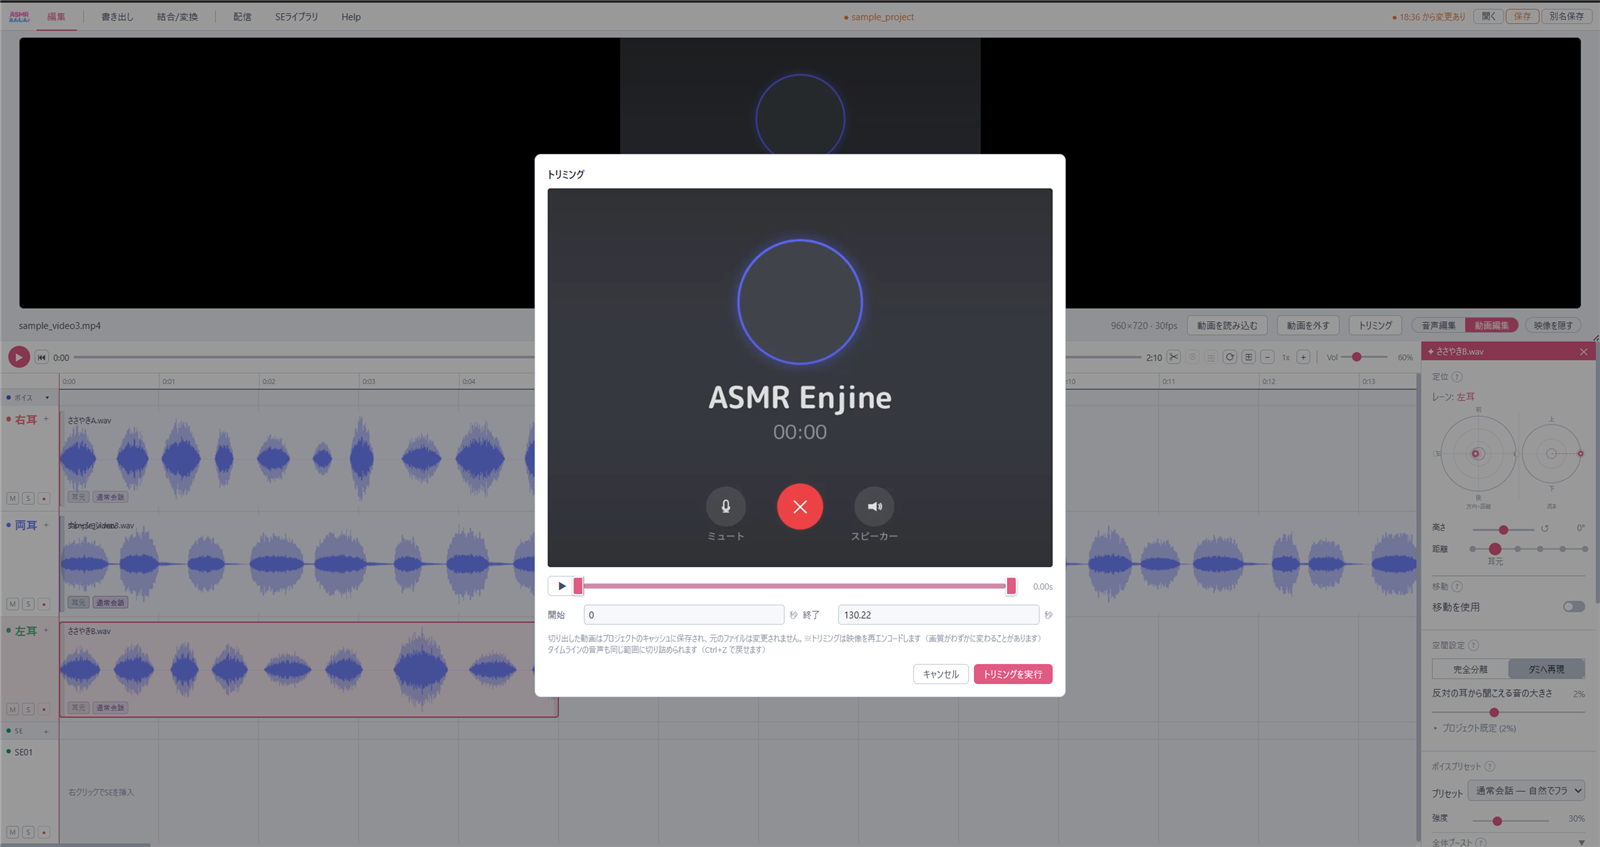Jump to start with the rewind icon
This screenshot has width=1600, height=847.
(x=42, y=357)
